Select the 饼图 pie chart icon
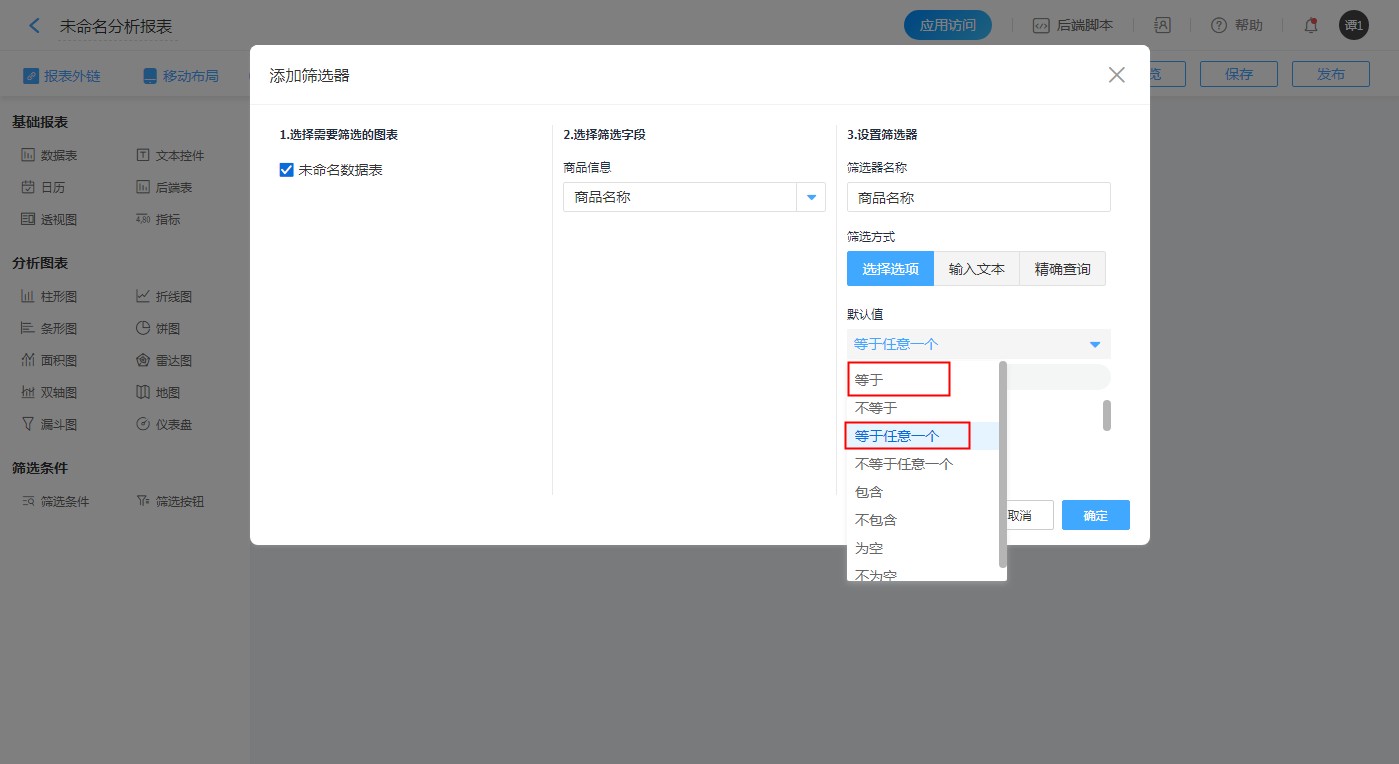Image resolution: width=1399 pixels, height=764 pixels. pos(143,329)
